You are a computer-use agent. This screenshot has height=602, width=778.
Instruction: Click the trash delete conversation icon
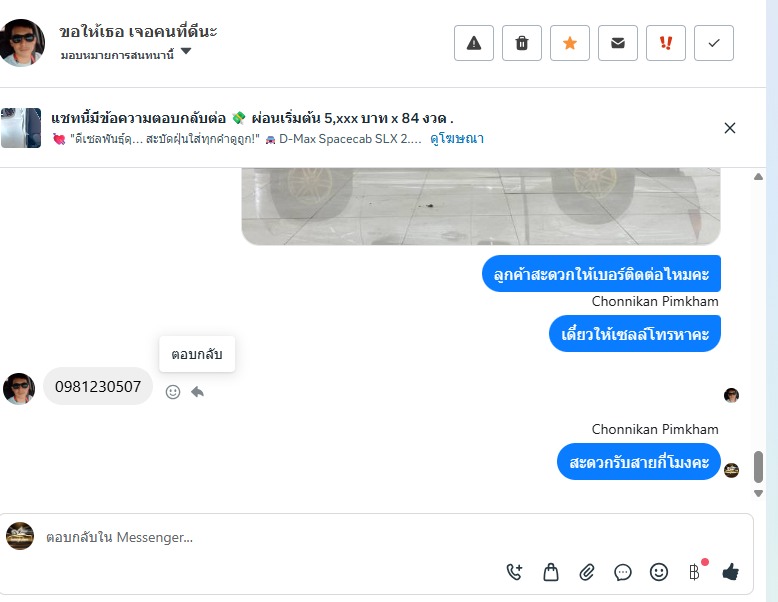click(521, 43)
